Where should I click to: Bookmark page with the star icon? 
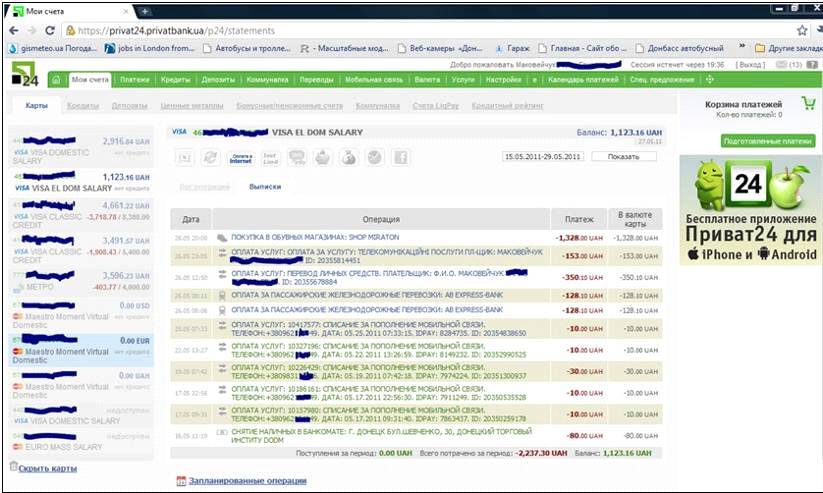click(x=798, y=31)
